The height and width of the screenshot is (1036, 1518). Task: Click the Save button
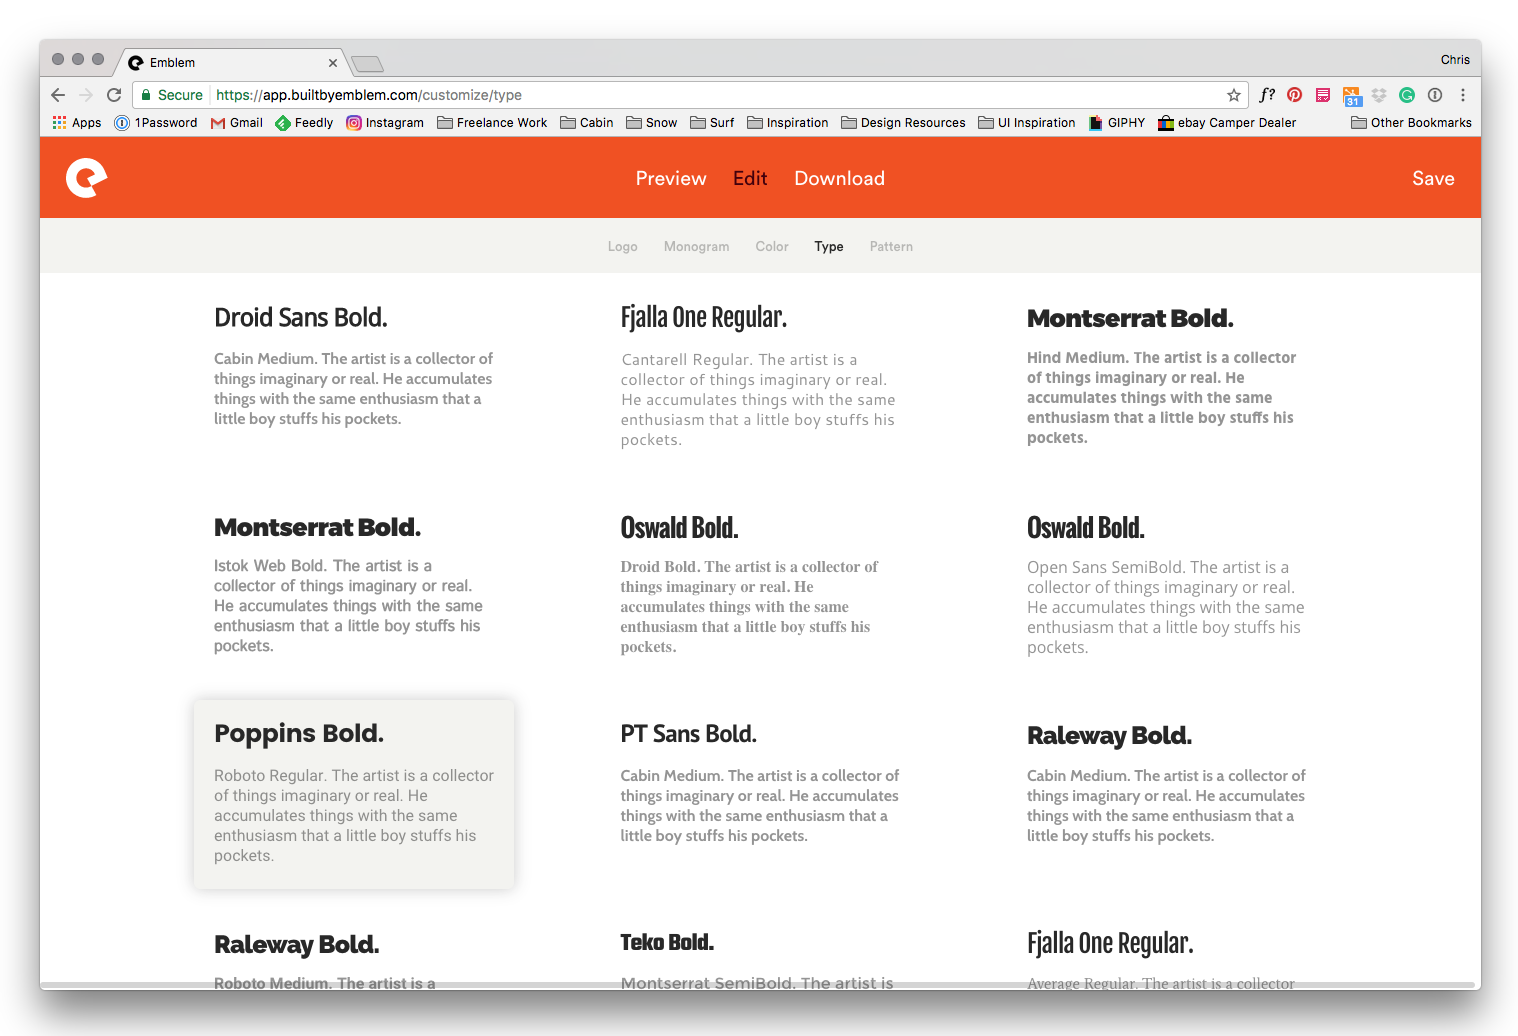1433,178
